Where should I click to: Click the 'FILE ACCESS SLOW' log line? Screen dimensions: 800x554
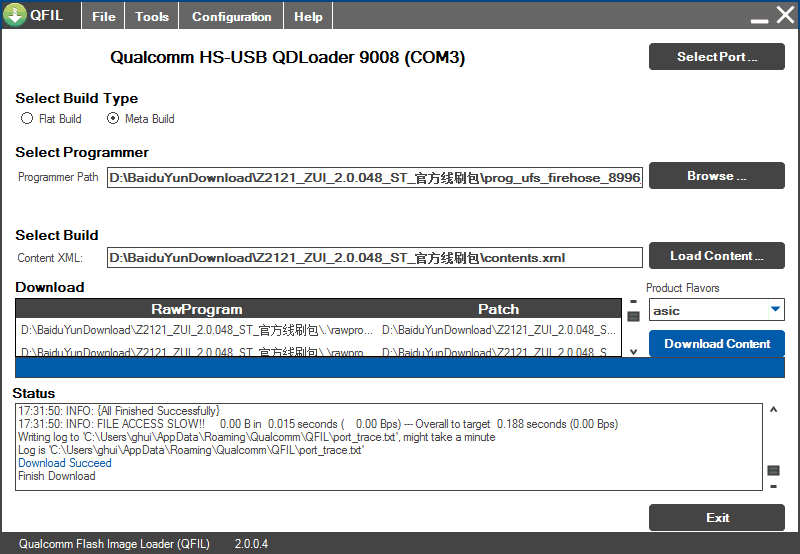tap(318, 424)
